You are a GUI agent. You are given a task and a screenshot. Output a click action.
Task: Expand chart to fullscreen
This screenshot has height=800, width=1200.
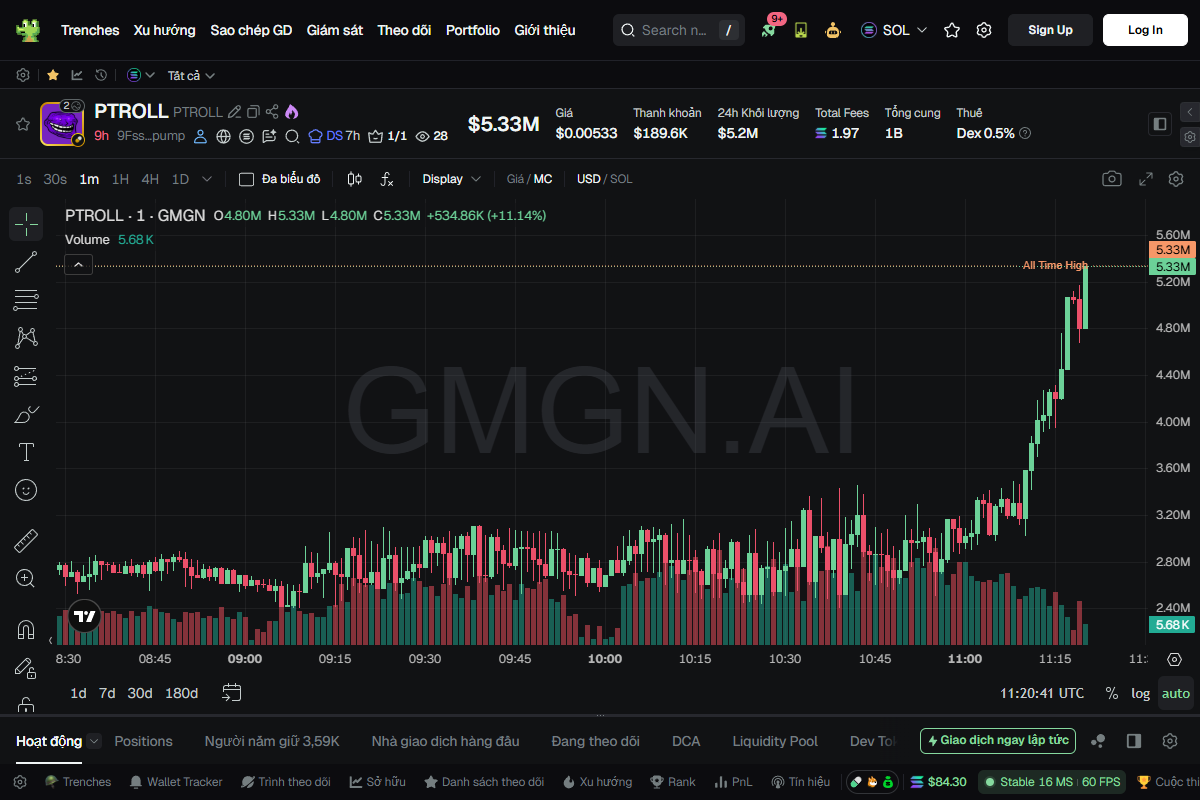tap(1146, 179)
